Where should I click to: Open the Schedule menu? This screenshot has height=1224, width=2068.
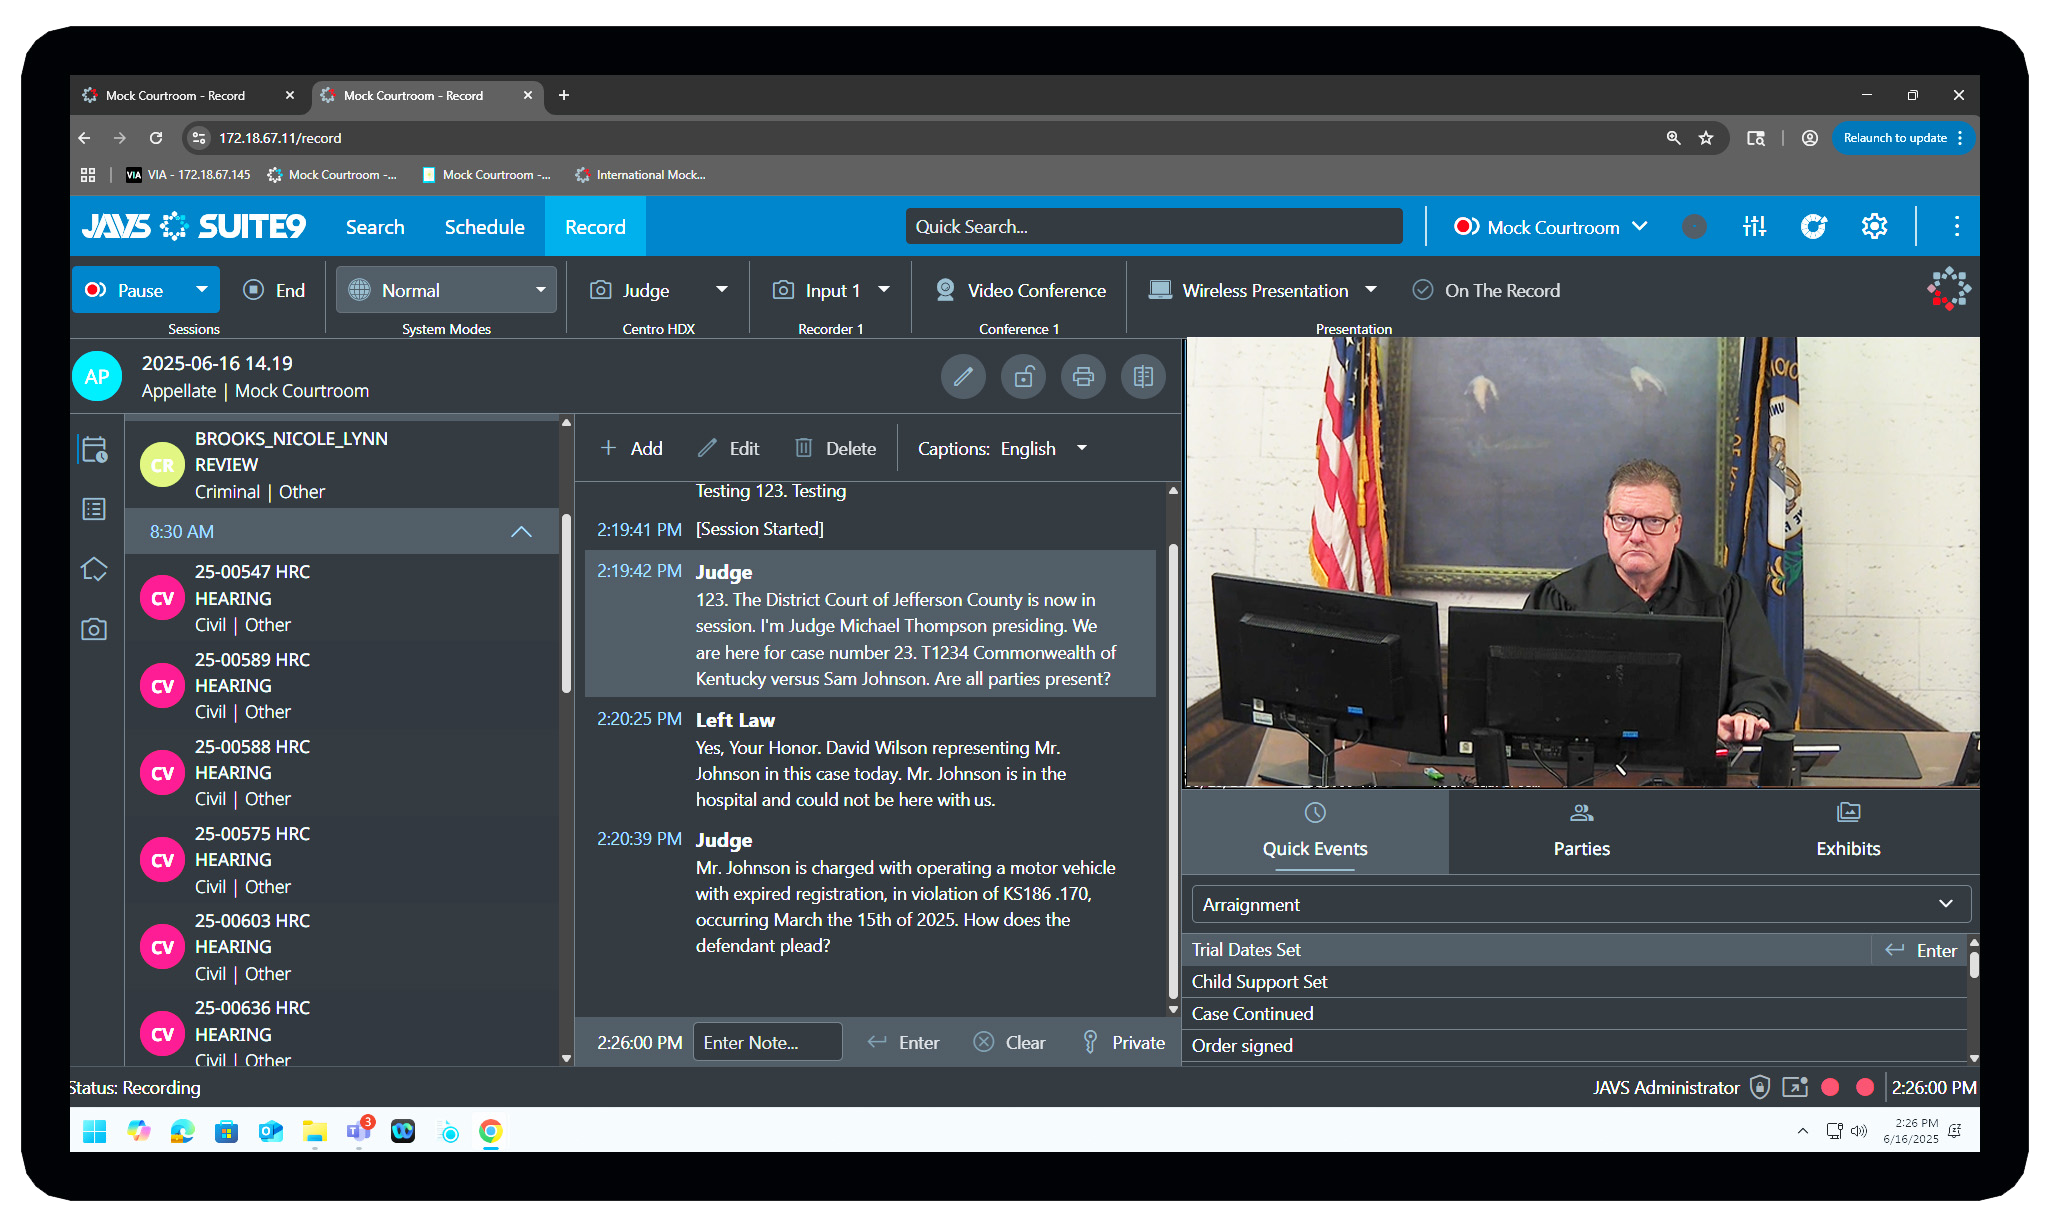coord(484,227)
